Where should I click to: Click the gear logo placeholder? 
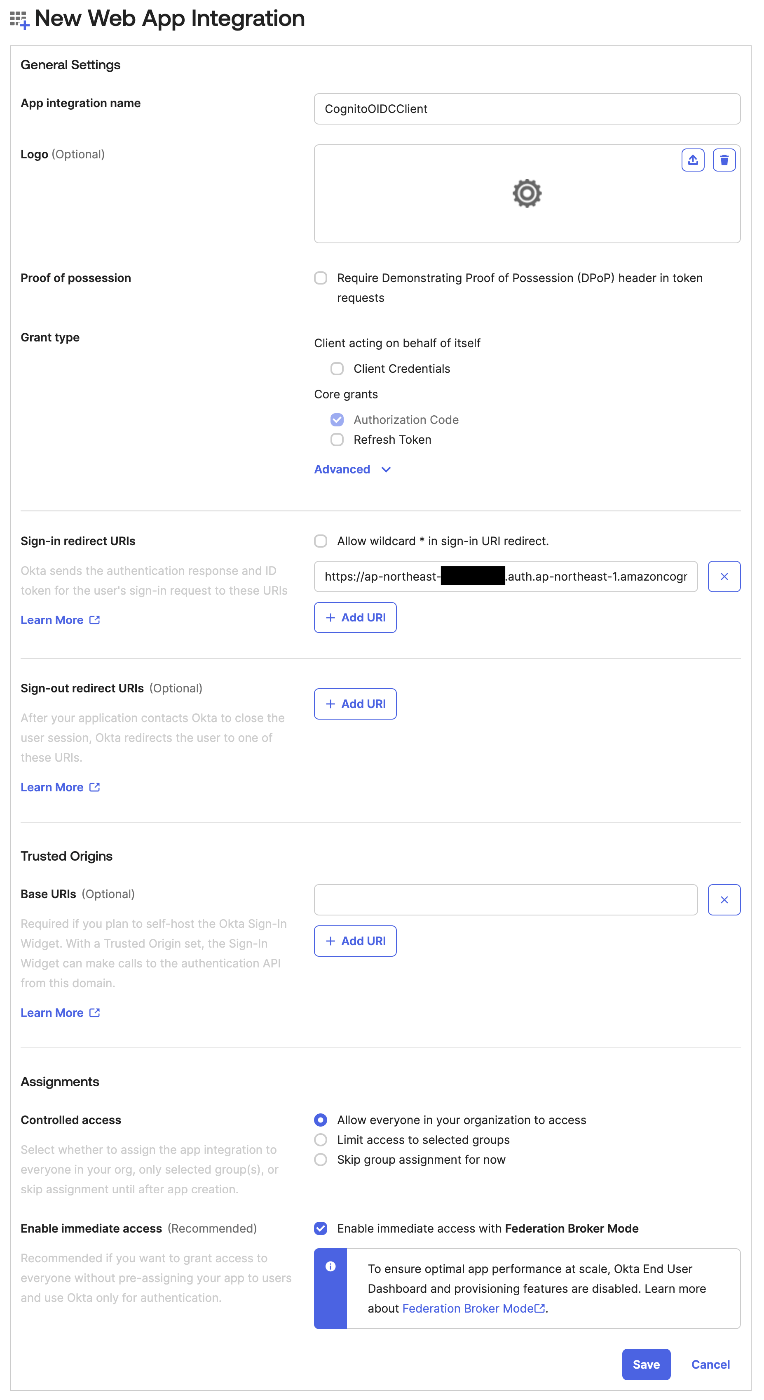527,193
